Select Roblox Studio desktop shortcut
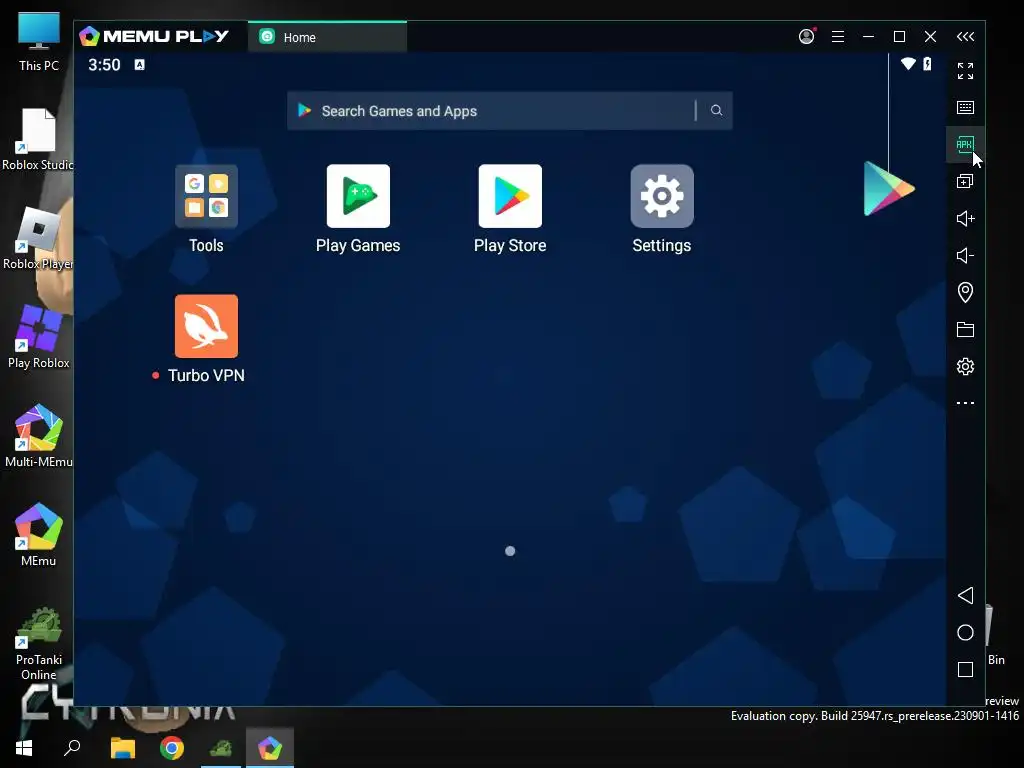The width and height of the screenshot is (1024, 768). click(37, 140)
